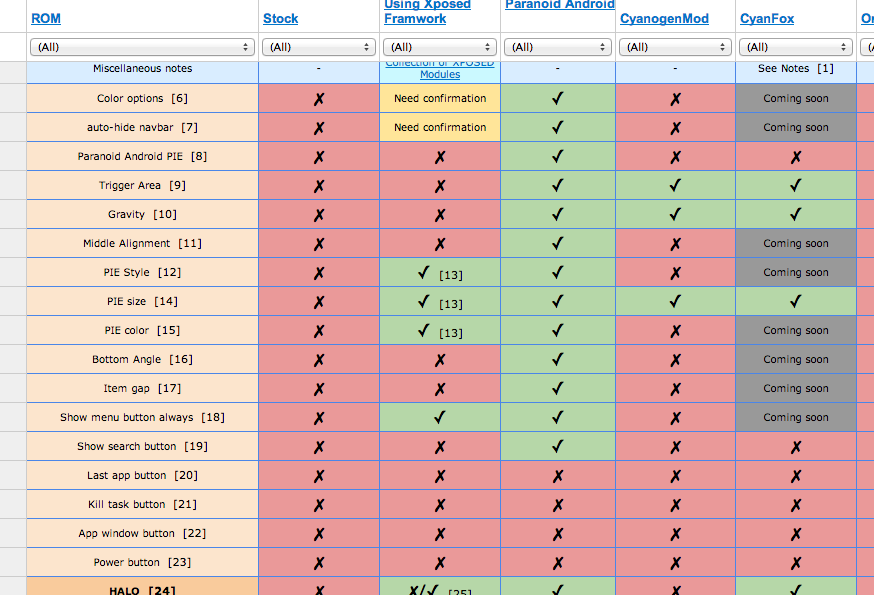This screenshot has width=874, height=595.
Task: Click Xposed checkmark [13] in PIE Style row
Action: click(x=440, y=273)
